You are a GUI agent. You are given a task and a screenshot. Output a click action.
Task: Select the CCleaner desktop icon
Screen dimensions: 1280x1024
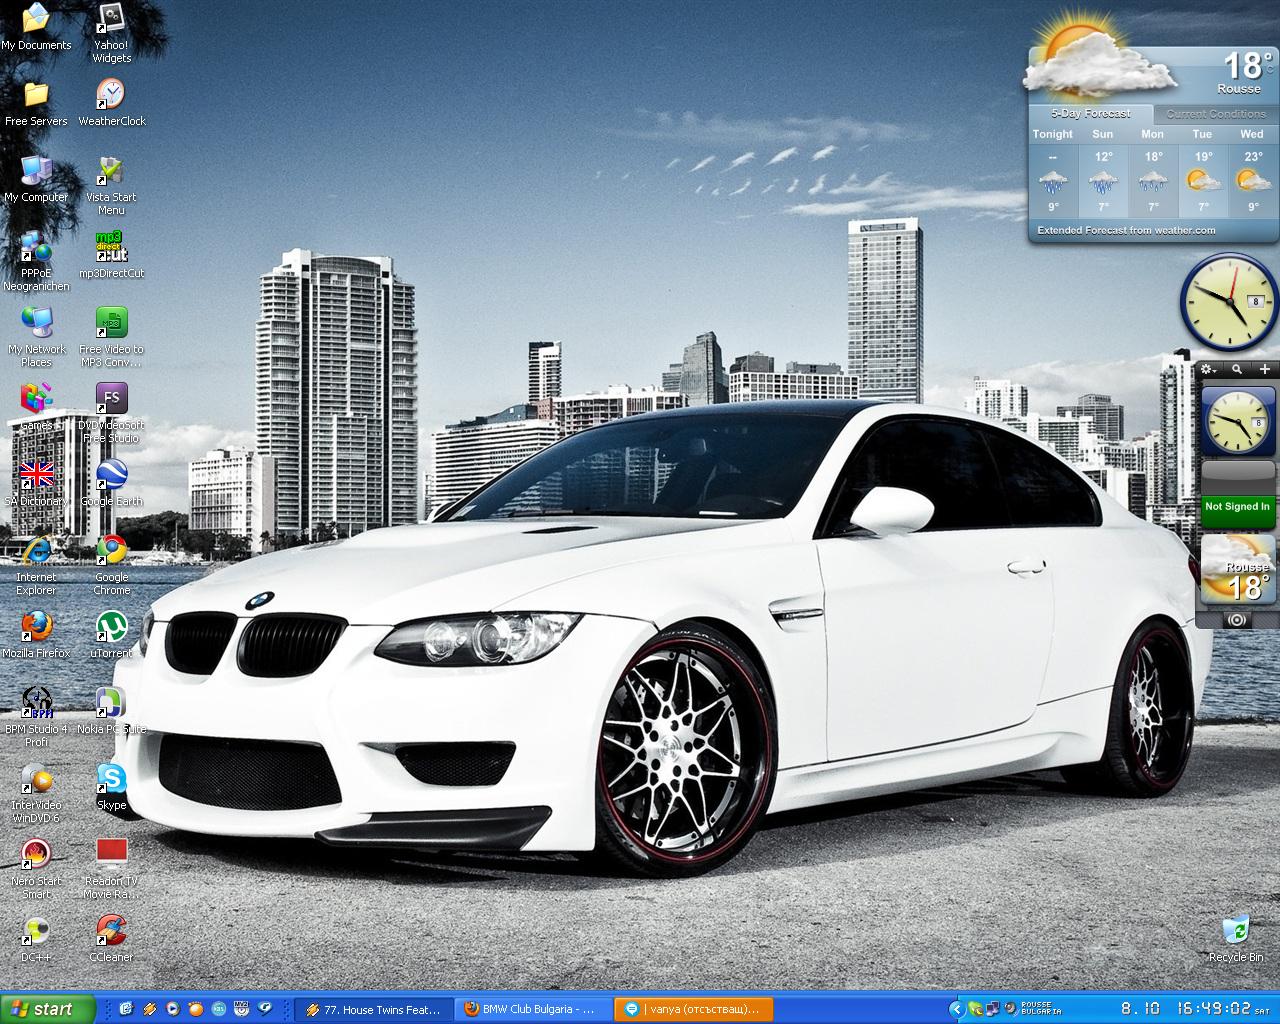(x=111, y=940)
